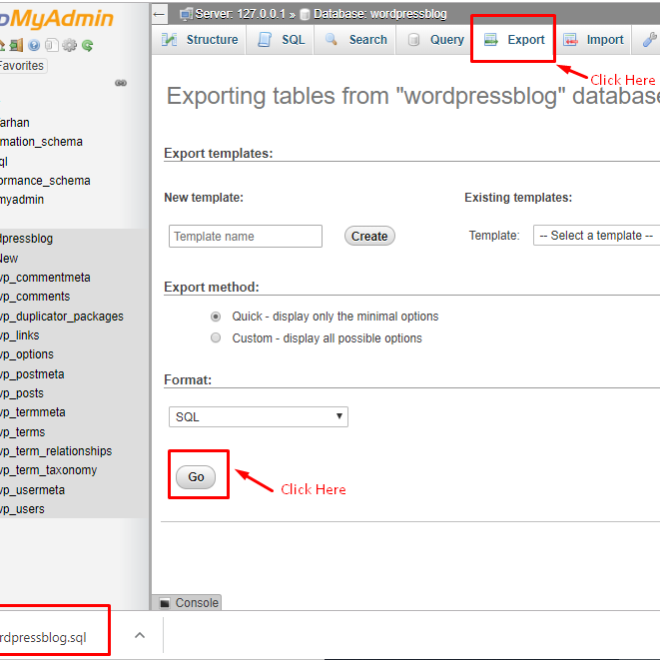Open the wp_termmeta table
This screenshot has height=660, width=660.
click(x=33, y=412)
